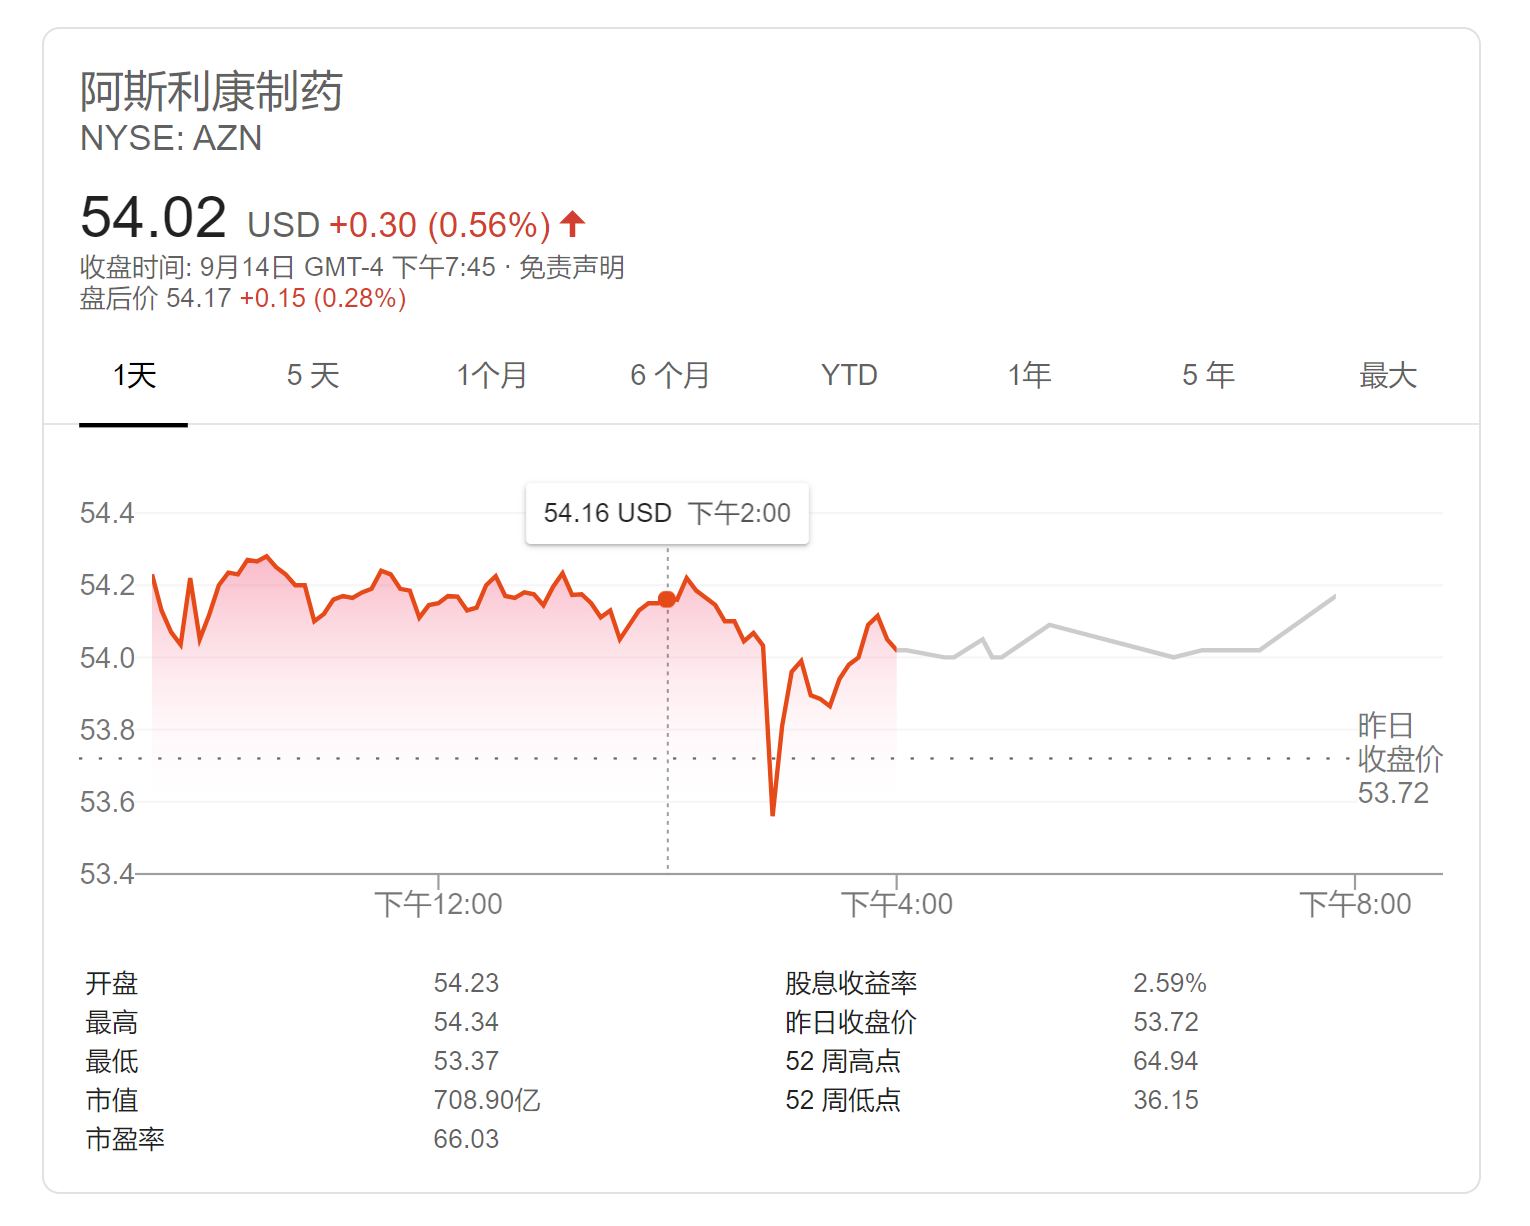Click the 下午12:00 axis label

[439, 904]
